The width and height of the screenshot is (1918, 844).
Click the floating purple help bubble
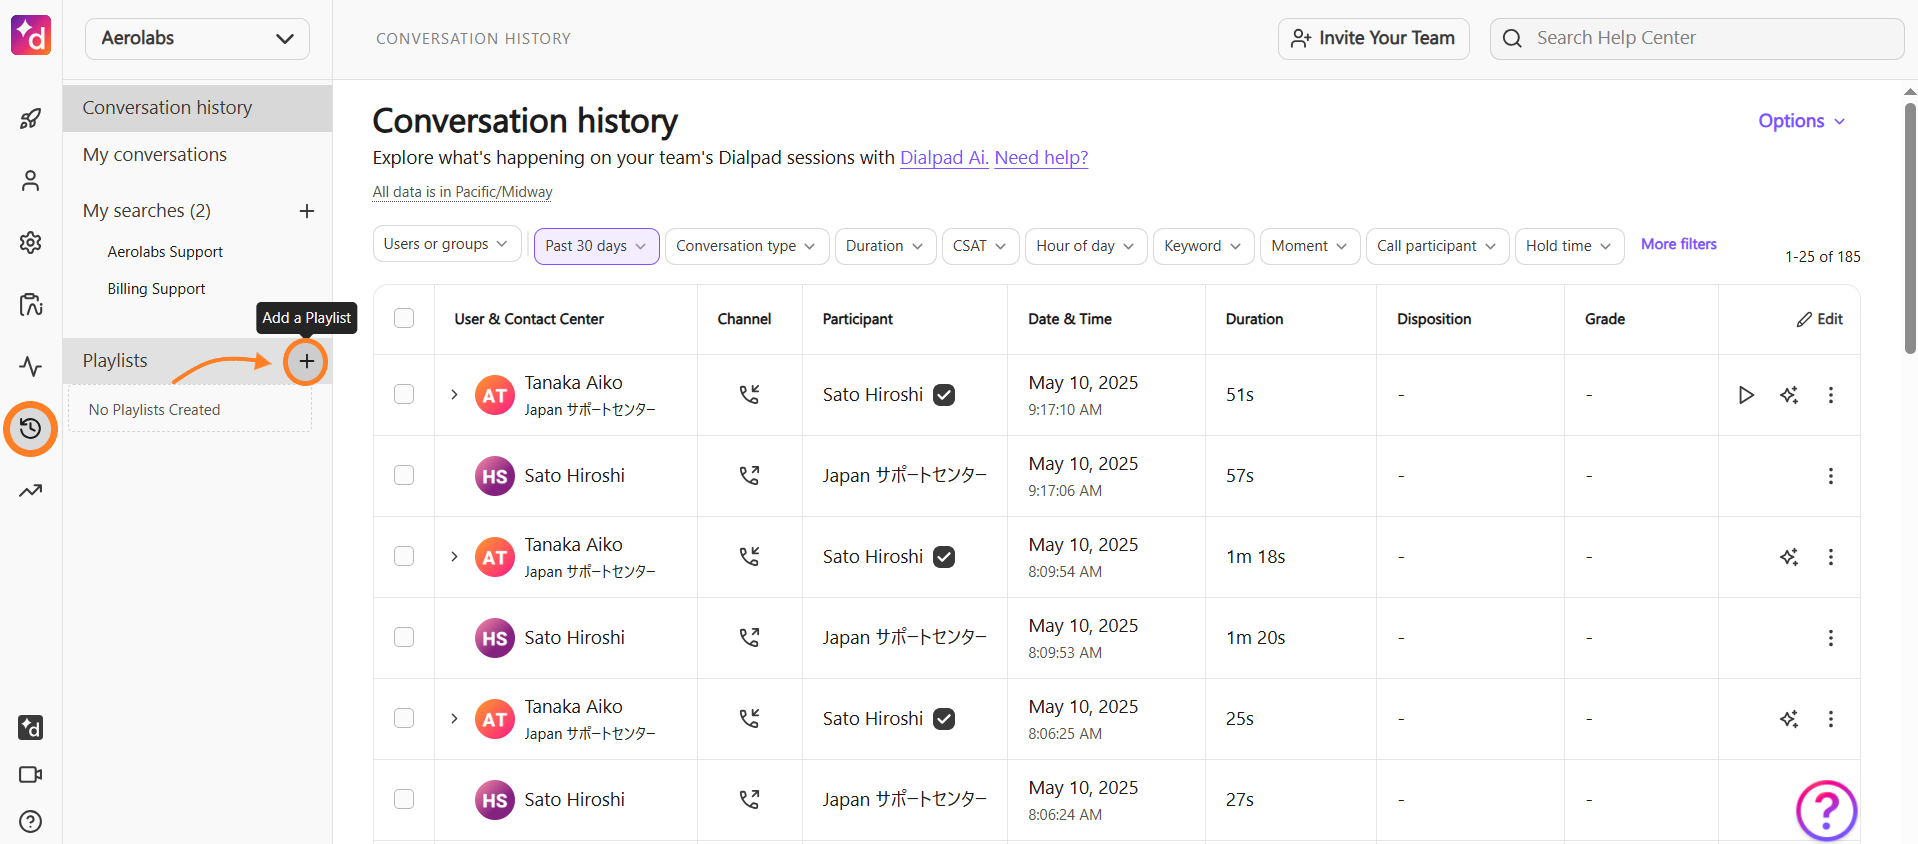[1826, 810]
